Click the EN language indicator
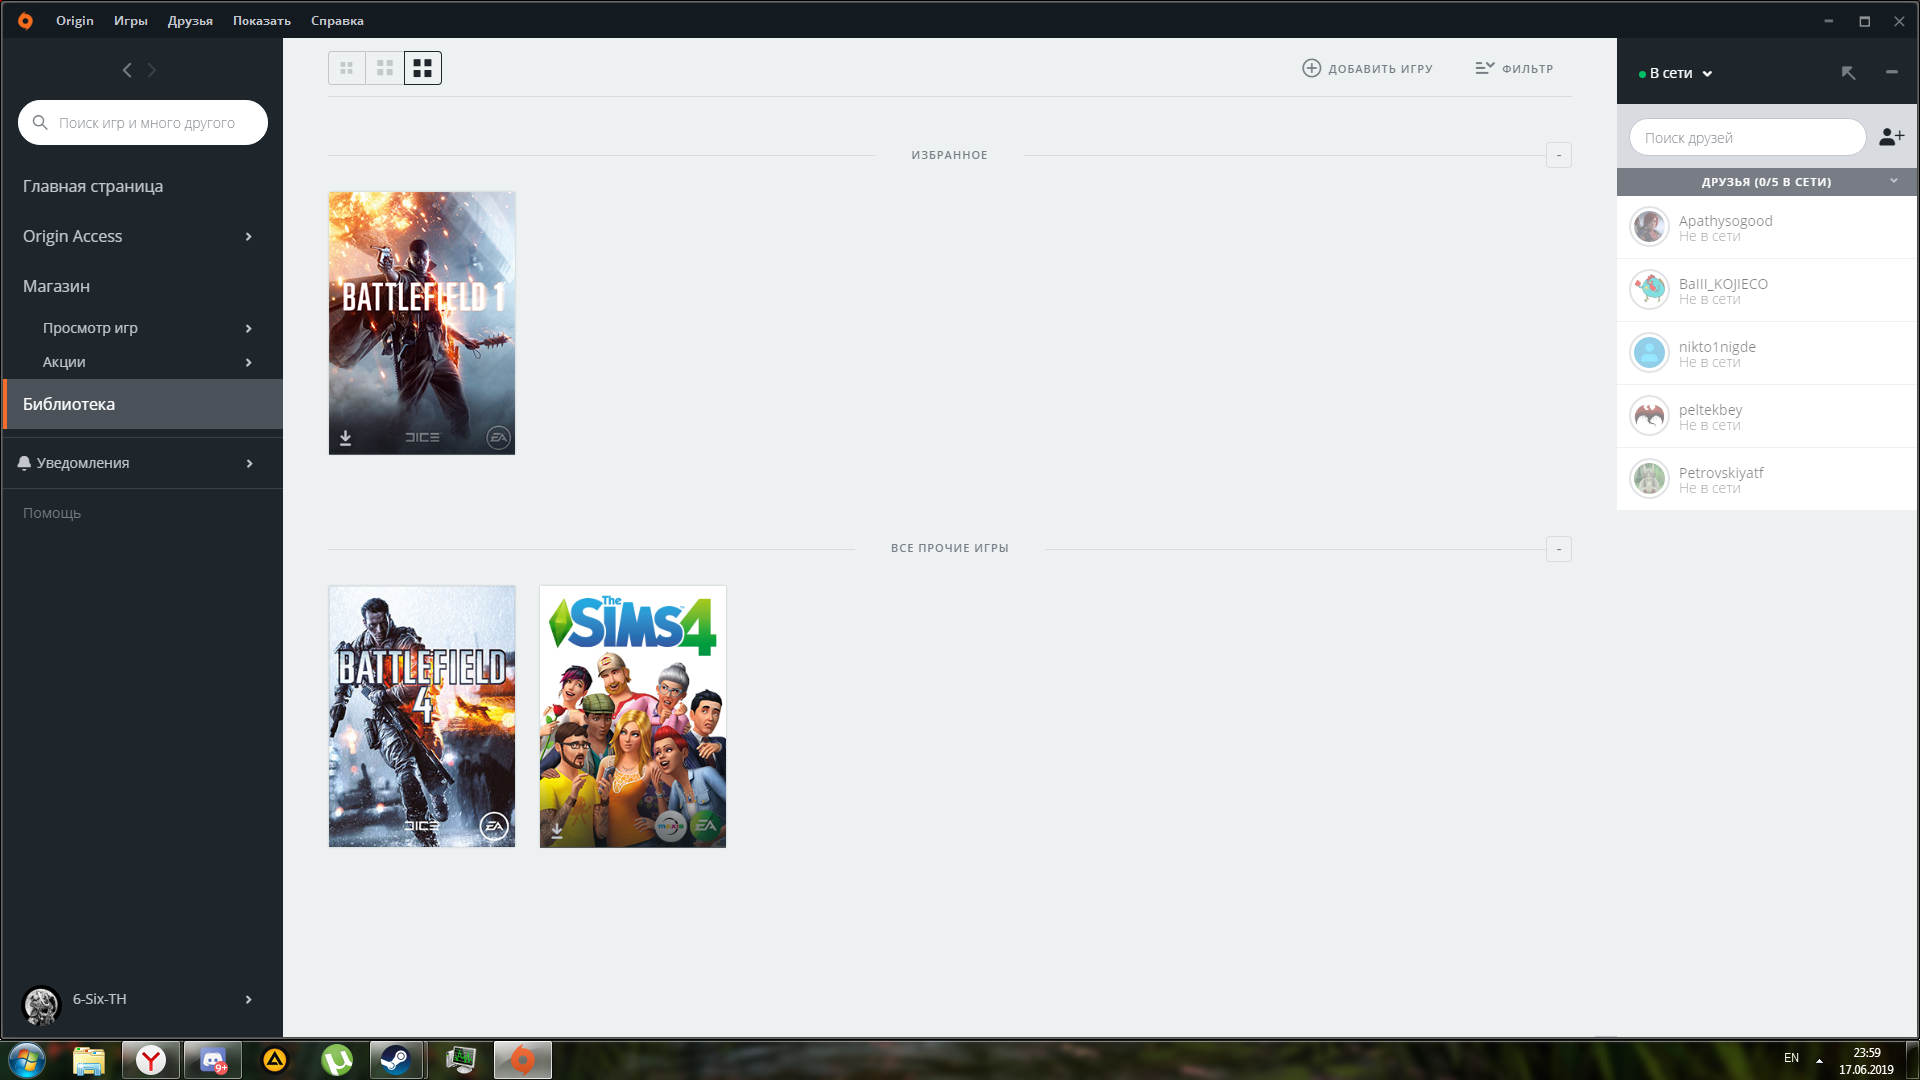The image size is (1920, 1080). 1791,1058
